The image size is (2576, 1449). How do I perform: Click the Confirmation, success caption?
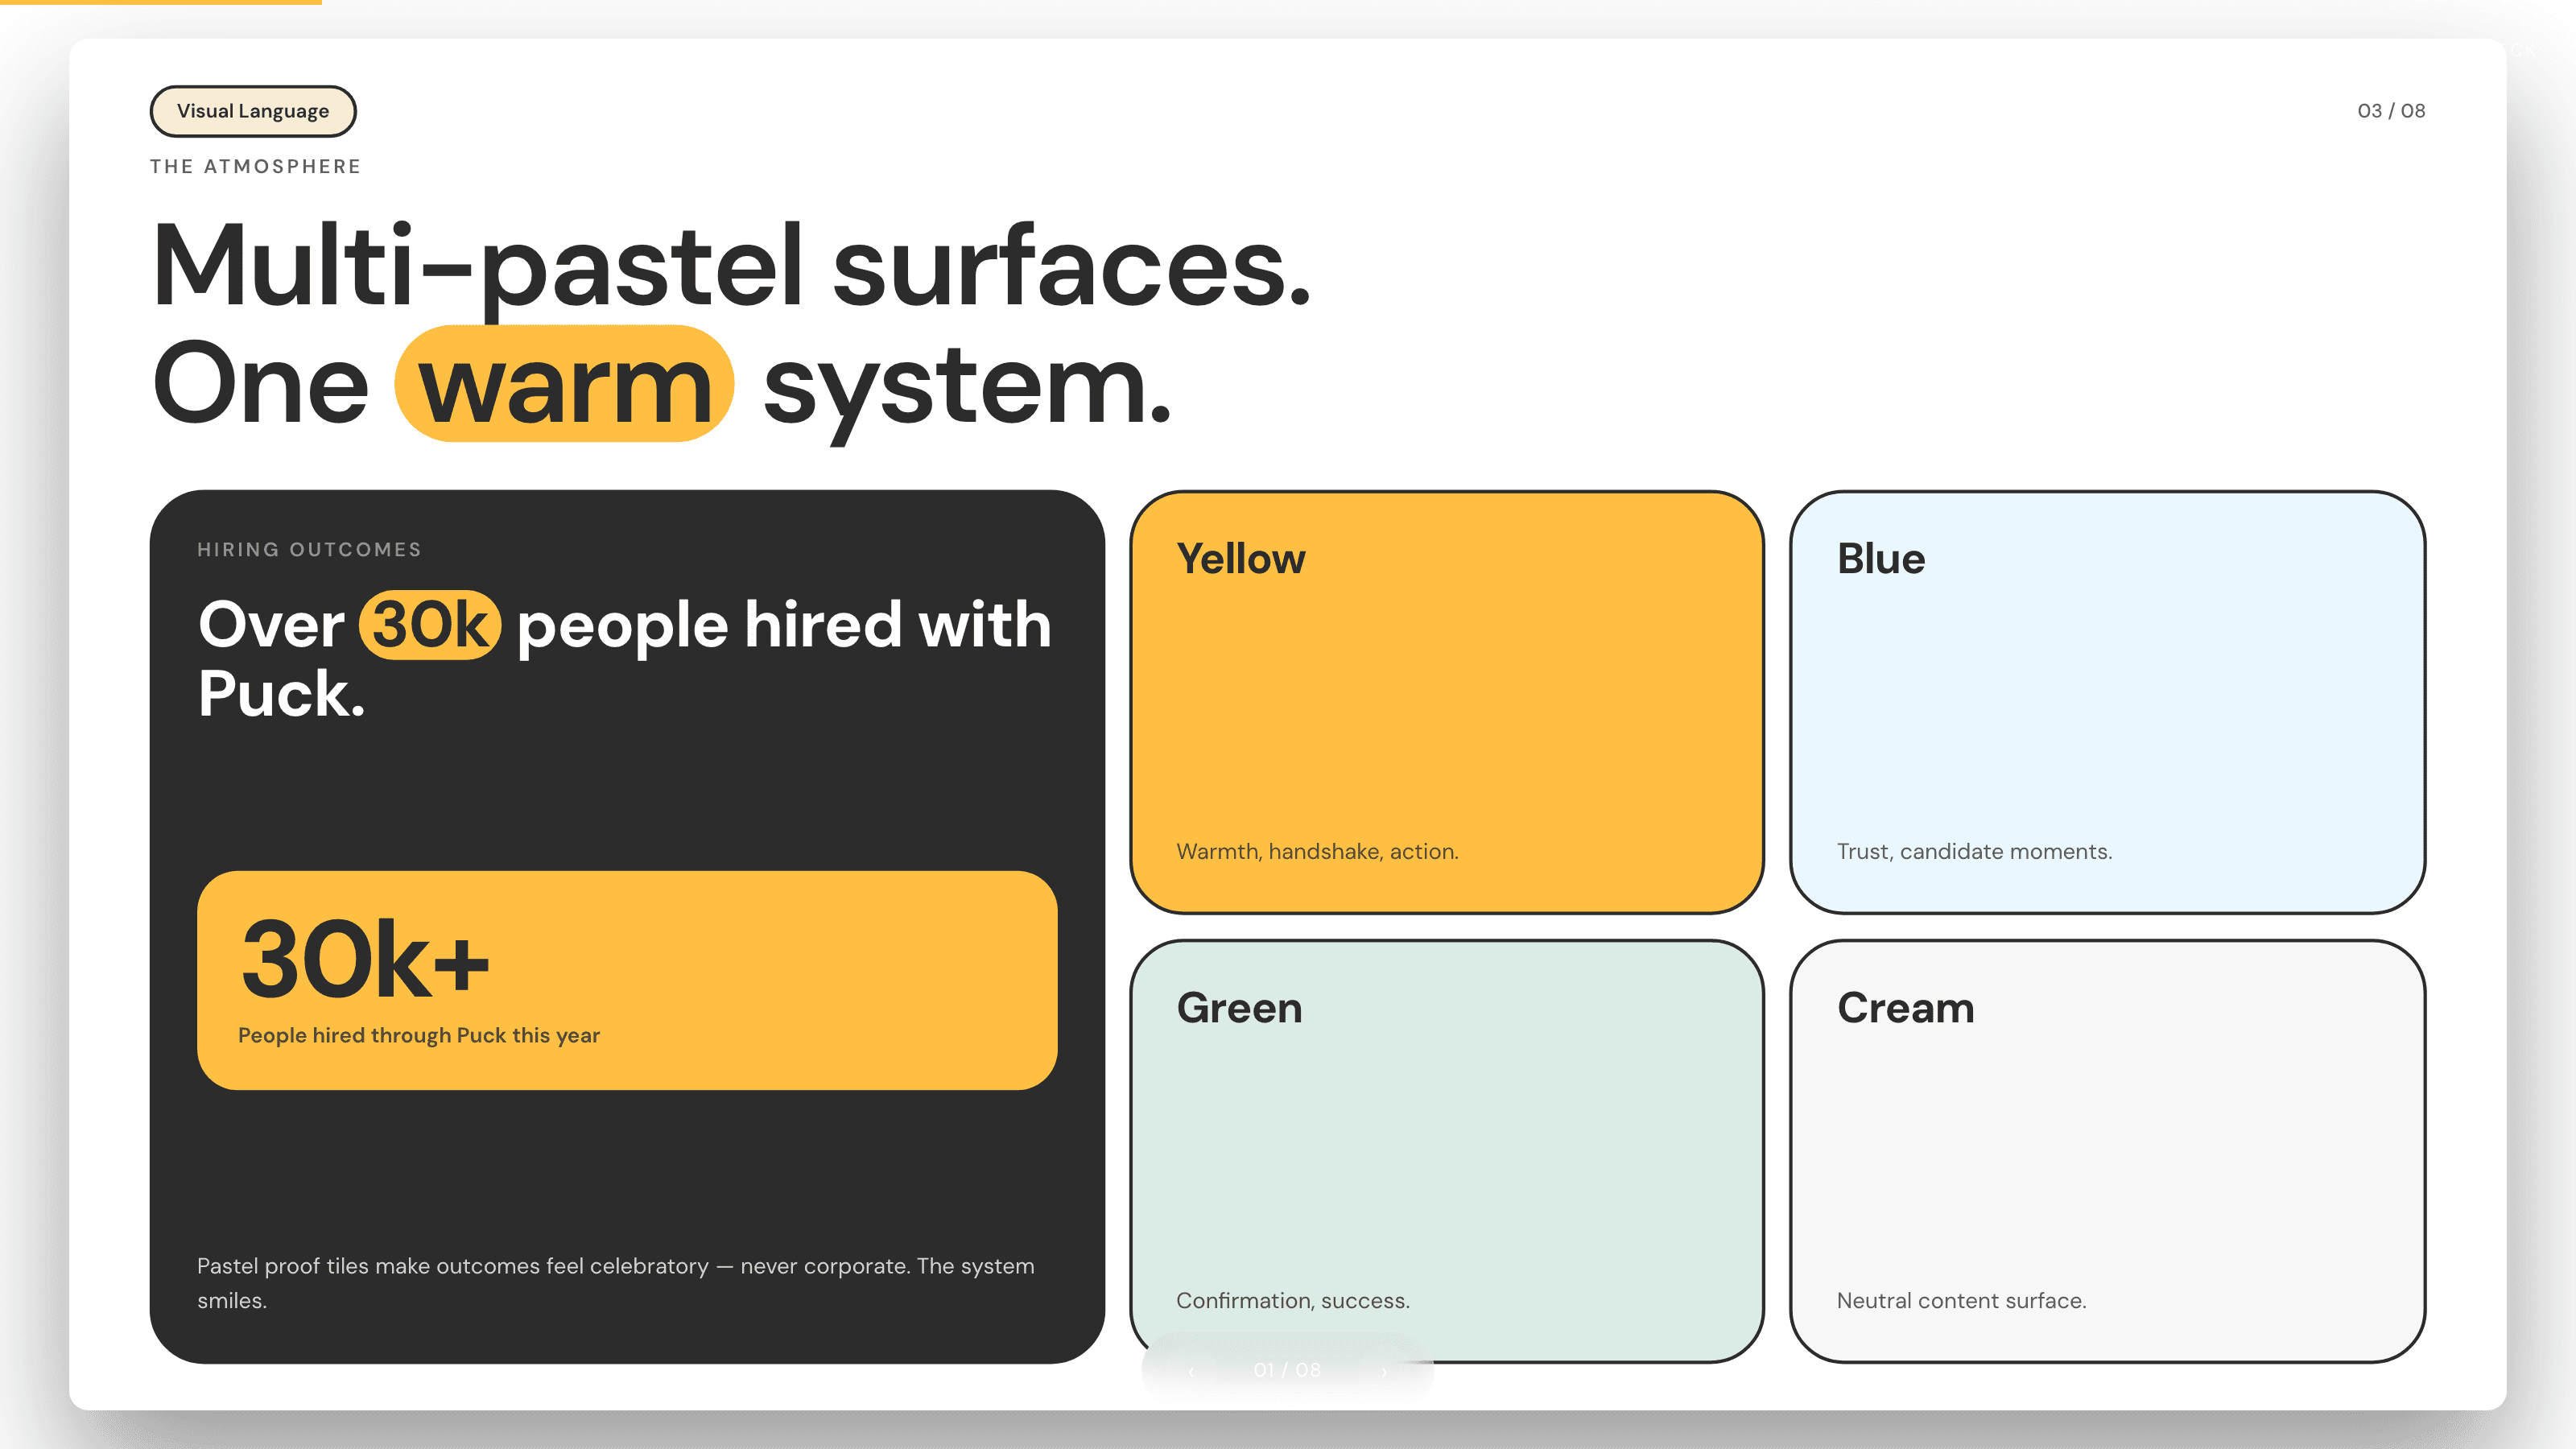(1292, 1300)
